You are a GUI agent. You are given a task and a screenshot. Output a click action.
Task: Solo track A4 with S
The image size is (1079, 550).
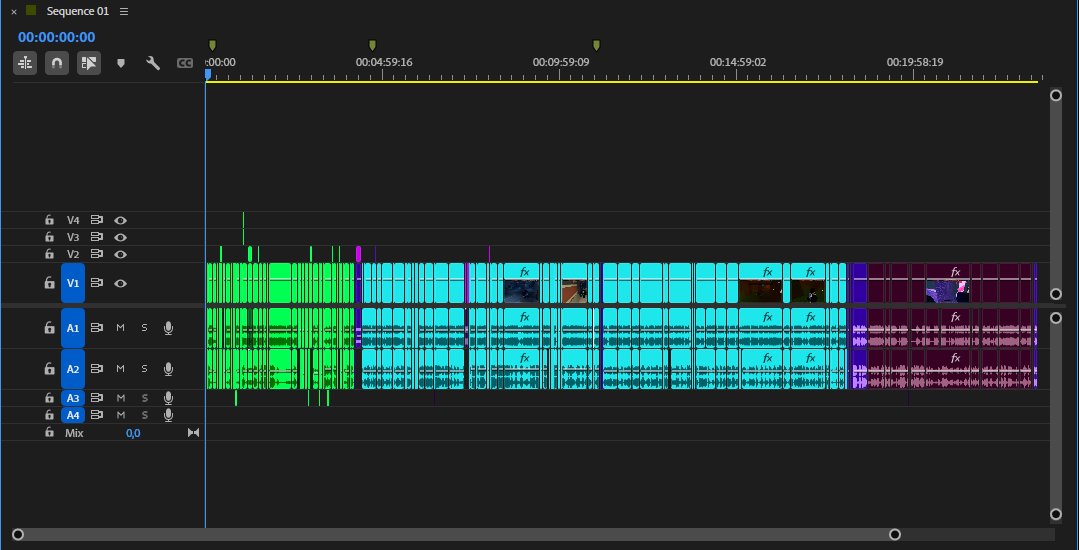click(144, 415)
